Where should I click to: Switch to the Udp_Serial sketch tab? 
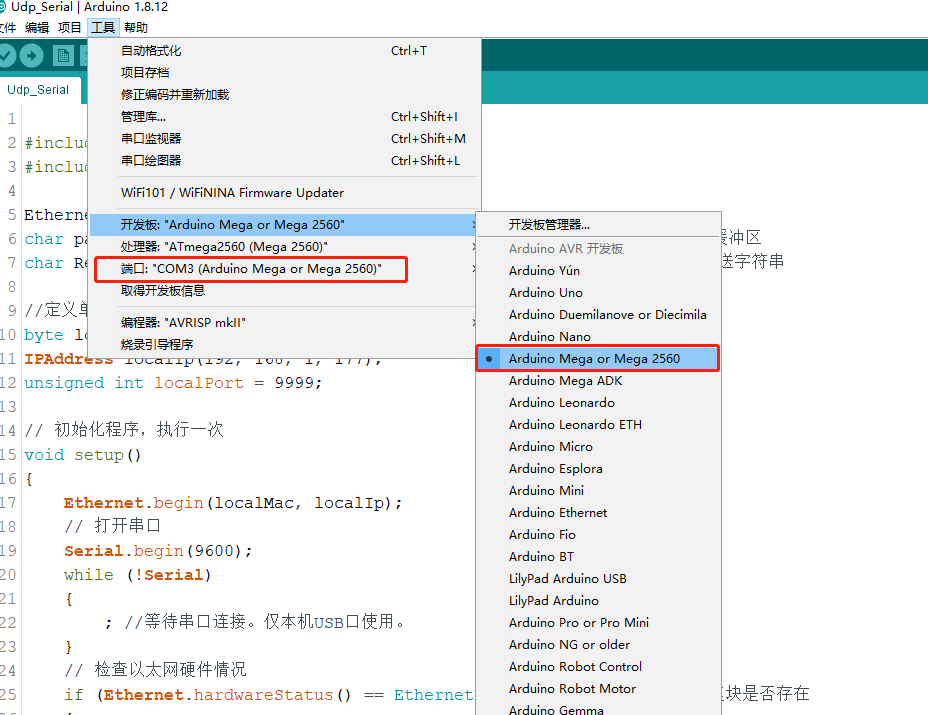coord(40,88)
